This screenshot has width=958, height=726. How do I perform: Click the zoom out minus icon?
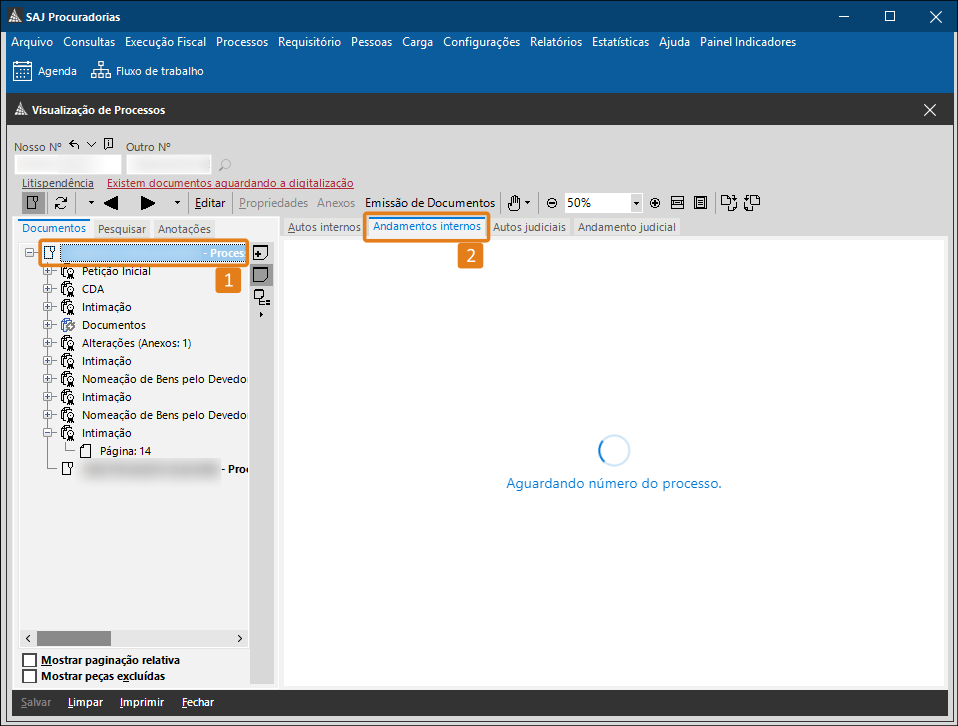551,203
